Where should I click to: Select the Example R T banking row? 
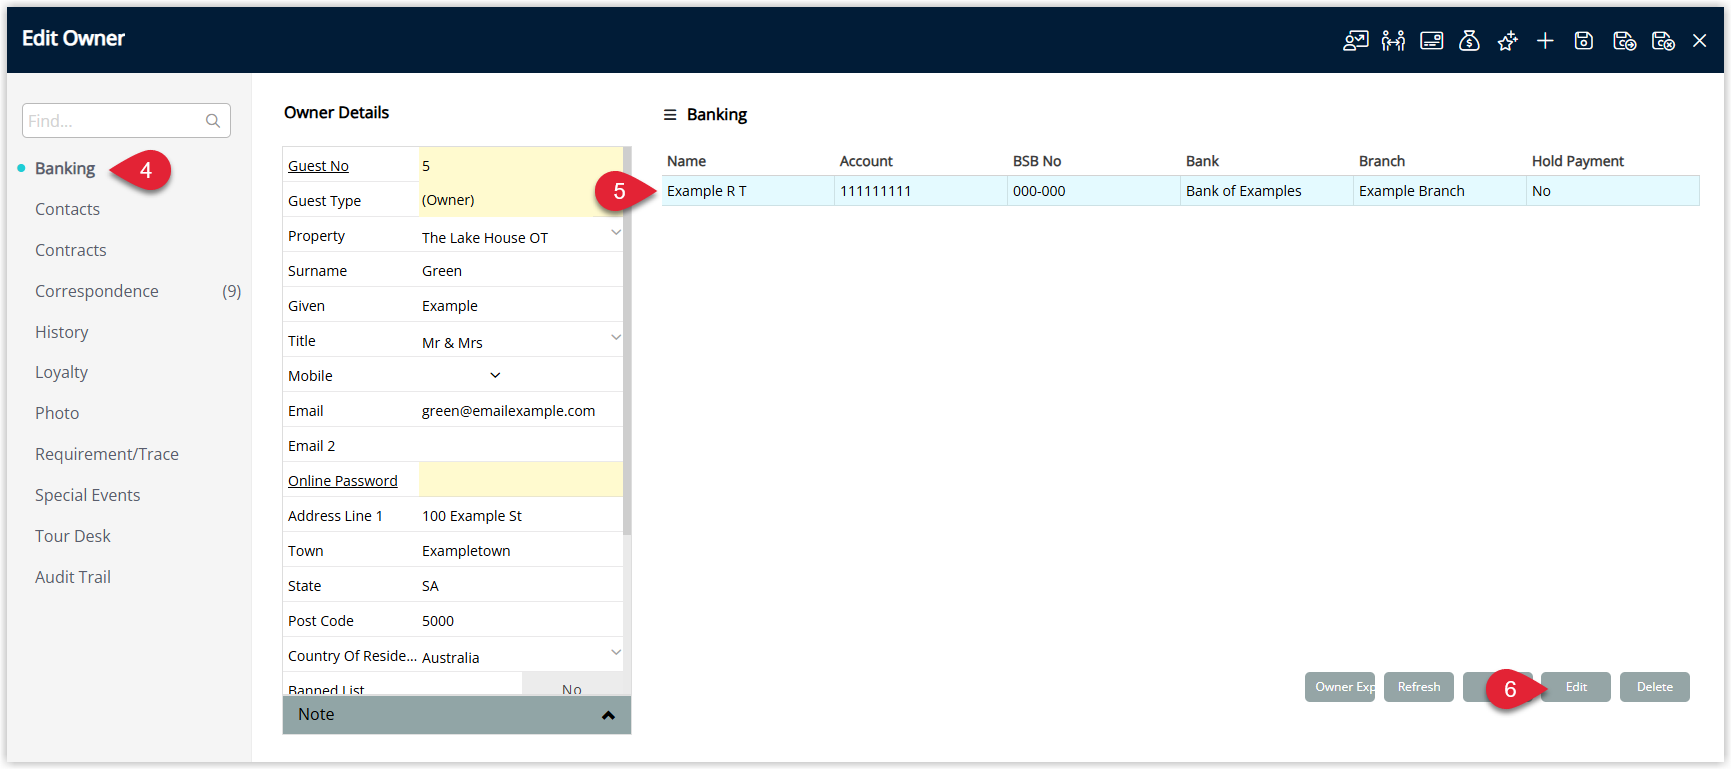point(1180,191)
